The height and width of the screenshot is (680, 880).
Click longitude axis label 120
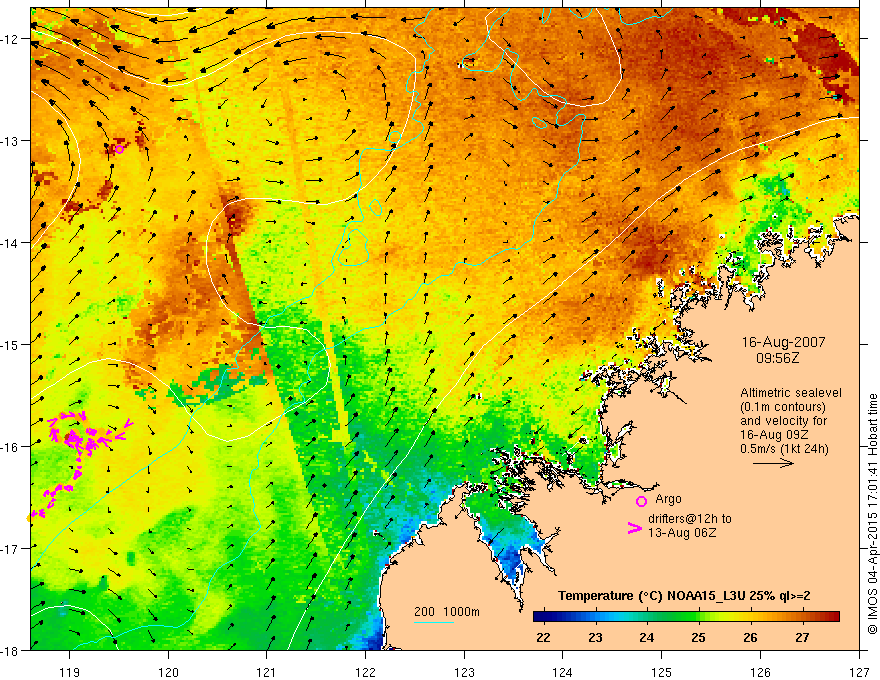pos(168,672)
